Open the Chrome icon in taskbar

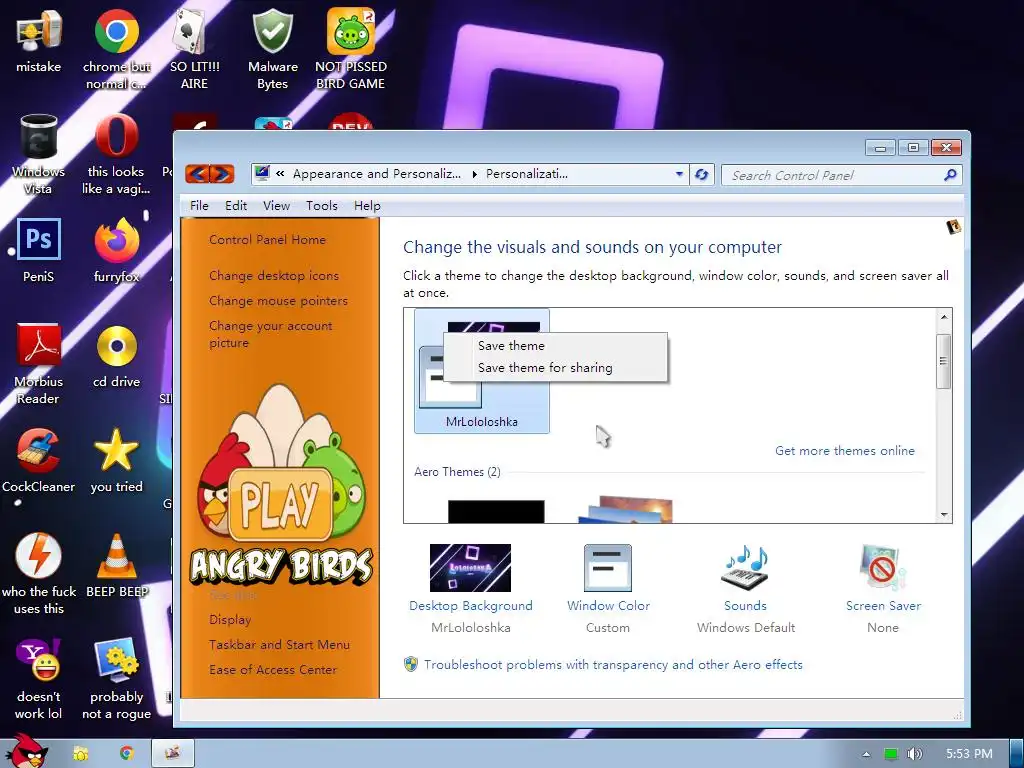[x=126, y=753]
